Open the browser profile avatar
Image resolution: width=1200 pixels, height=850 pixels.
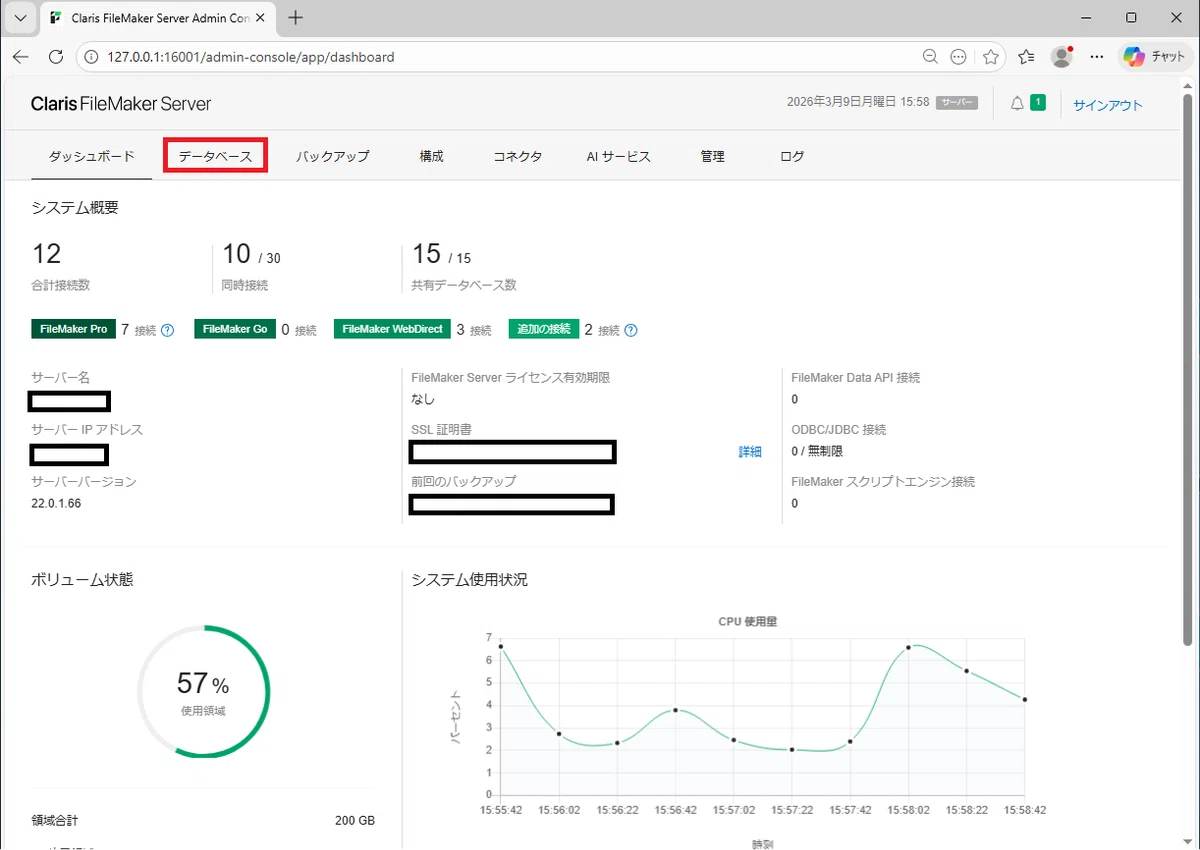1062,57
